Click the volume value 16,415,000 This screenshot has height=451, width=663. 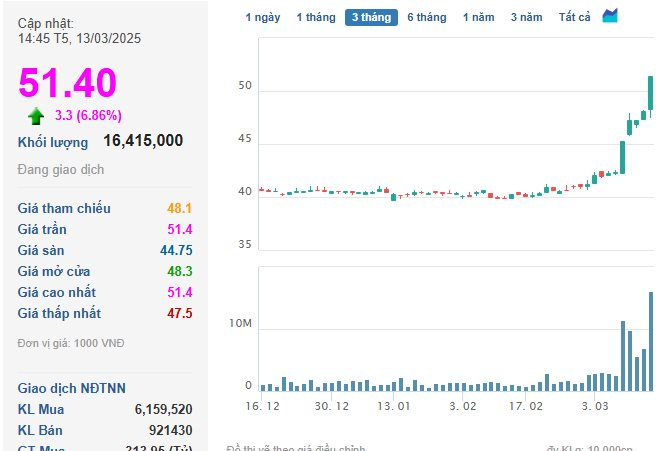pyautogui.click(x=143, y=141)
